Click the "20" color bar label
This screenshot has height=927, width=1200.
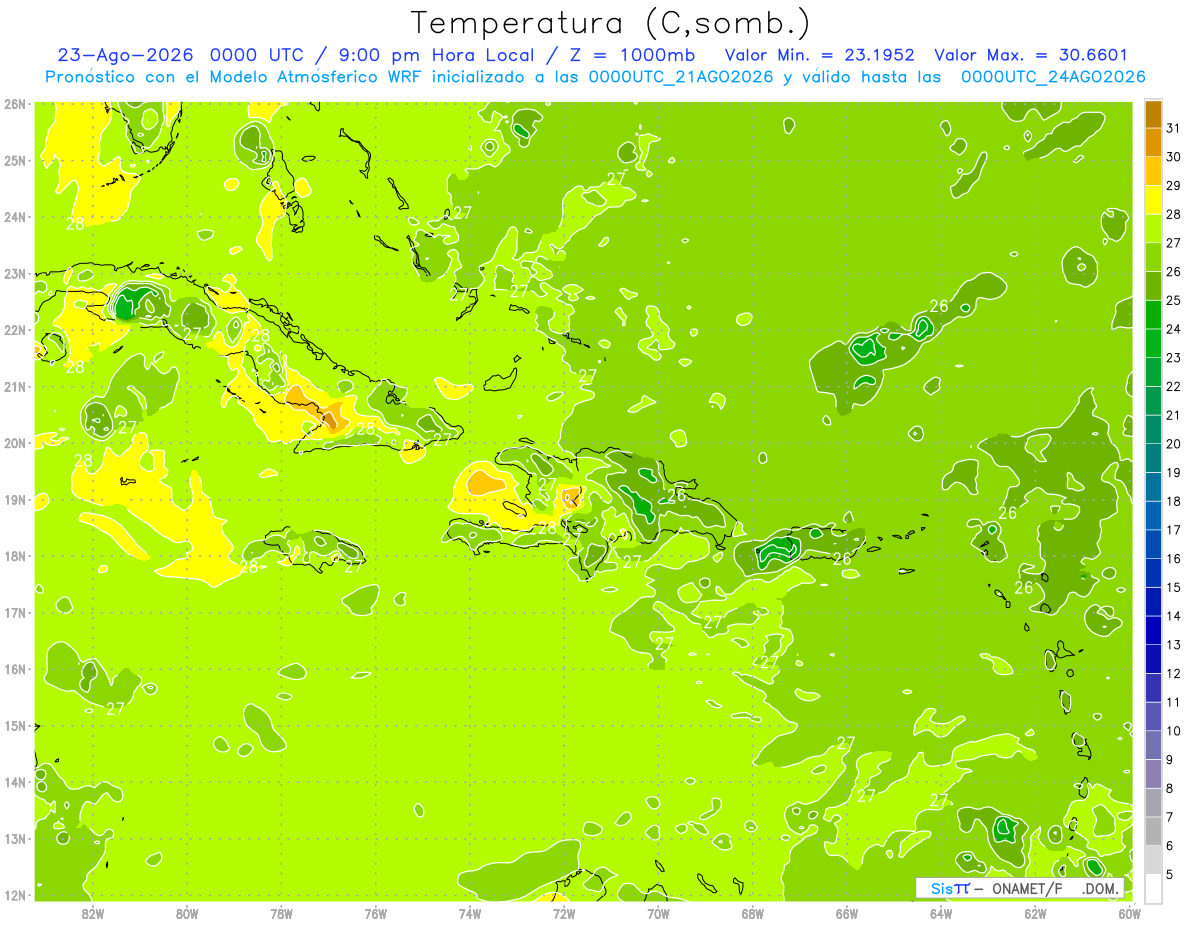coord(1173,444)
